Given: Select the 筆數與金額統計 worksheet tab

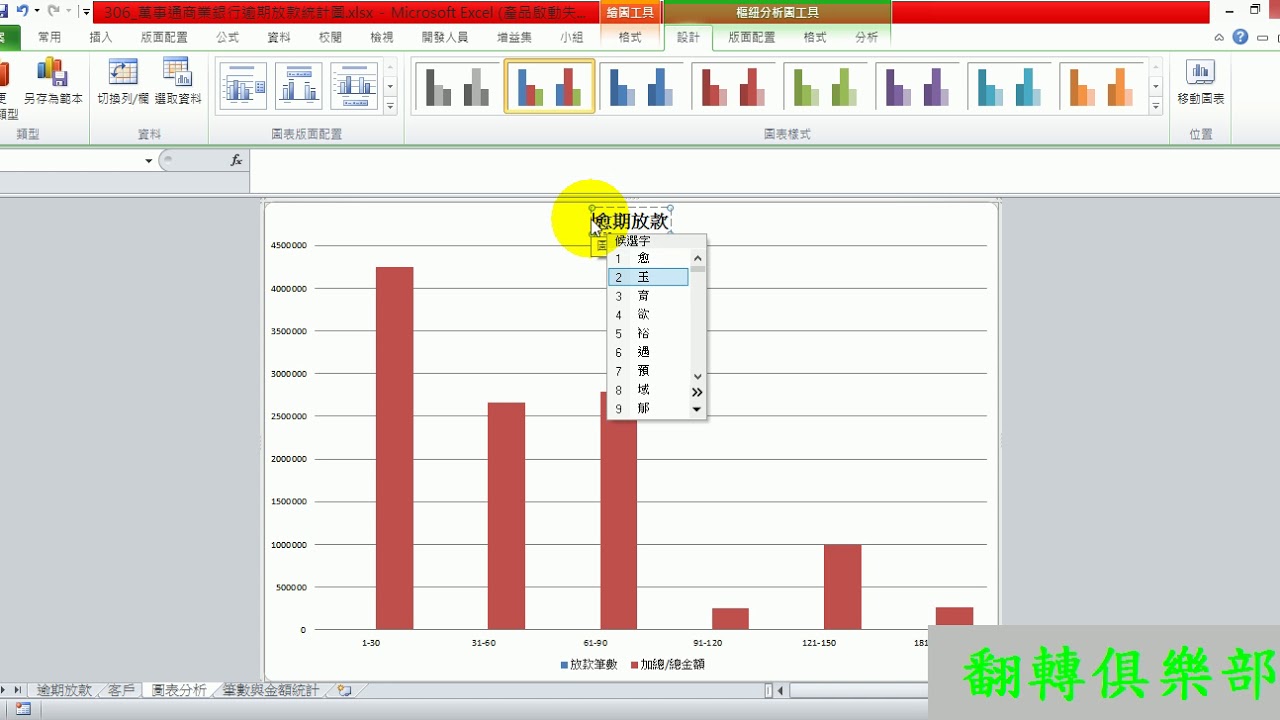Looking at the screenshot, I should [x=271, y=690].
